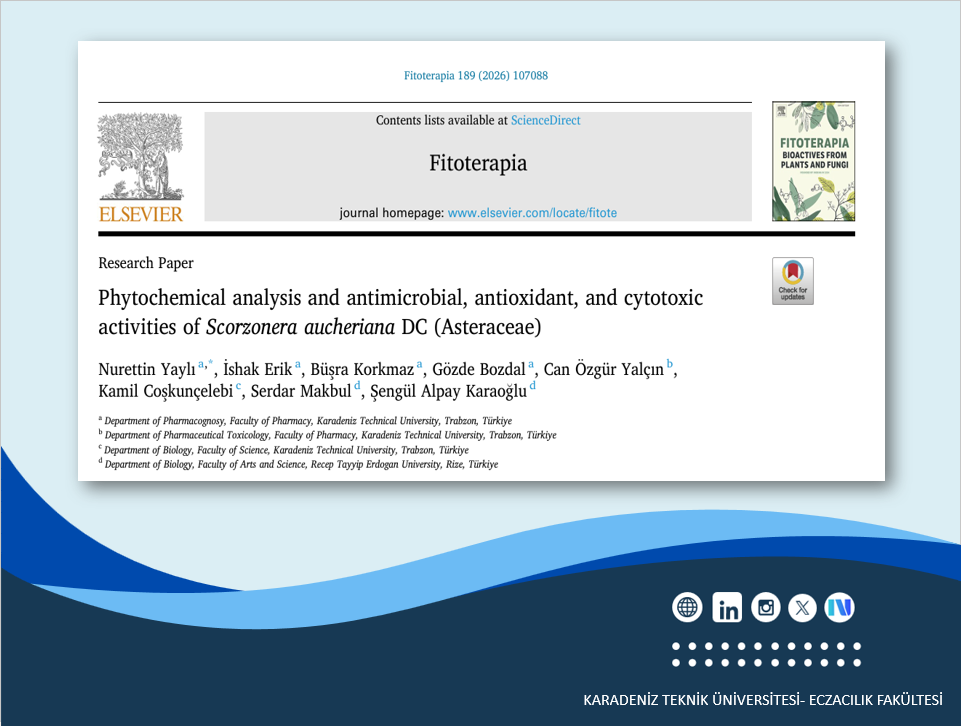Select author Şengül Alpay Karaoğlu

(x=448, y=389)
